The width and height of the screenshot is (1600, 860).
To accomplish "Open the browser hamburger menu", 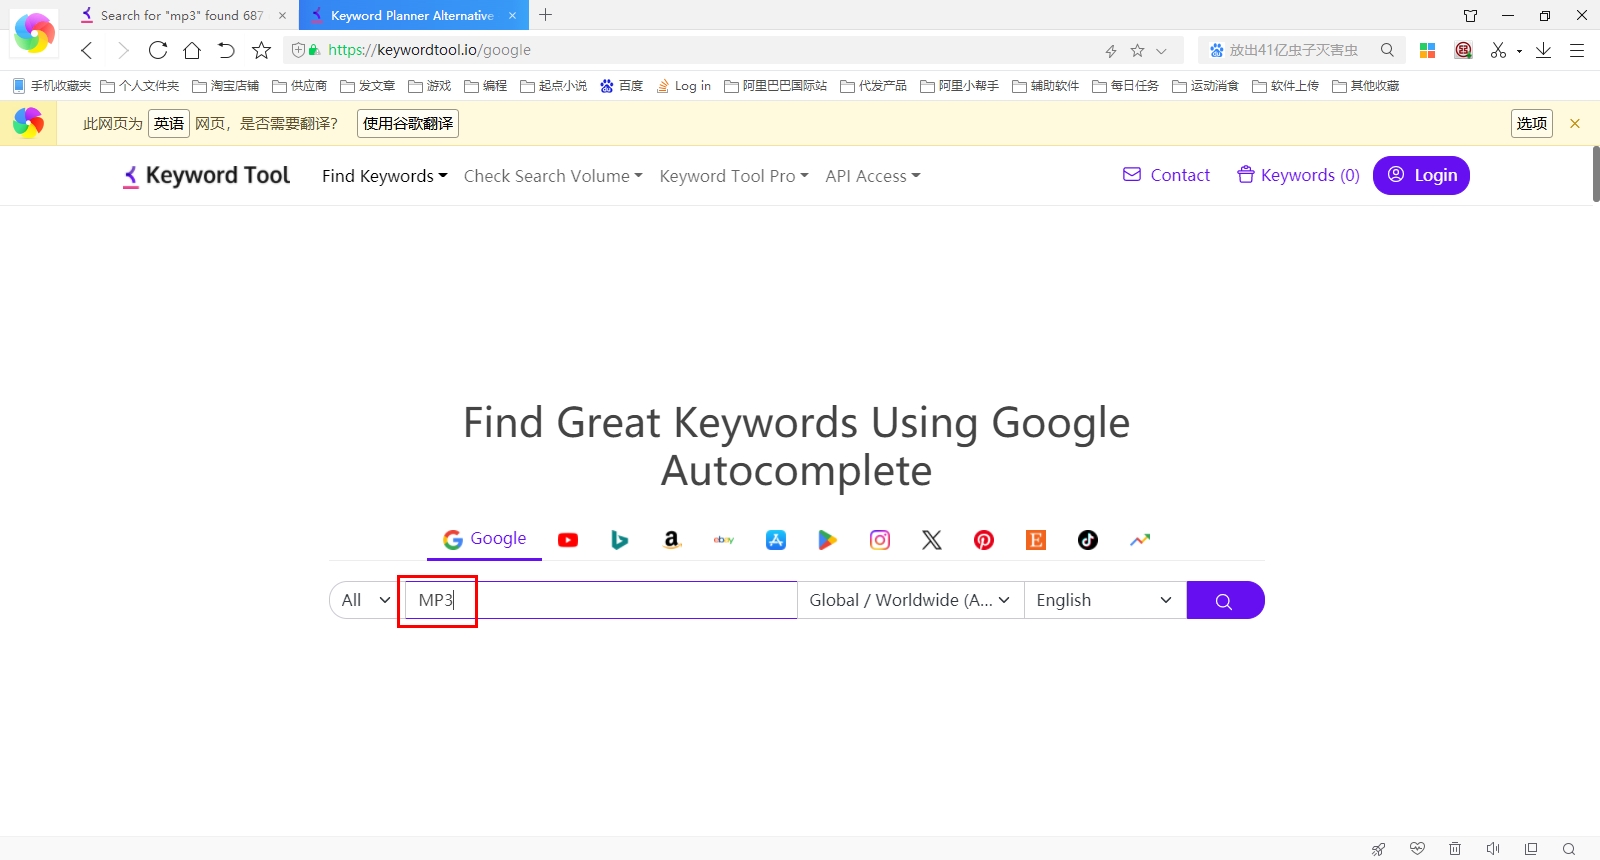I will pyautogui.click(x=1577, y=50).
